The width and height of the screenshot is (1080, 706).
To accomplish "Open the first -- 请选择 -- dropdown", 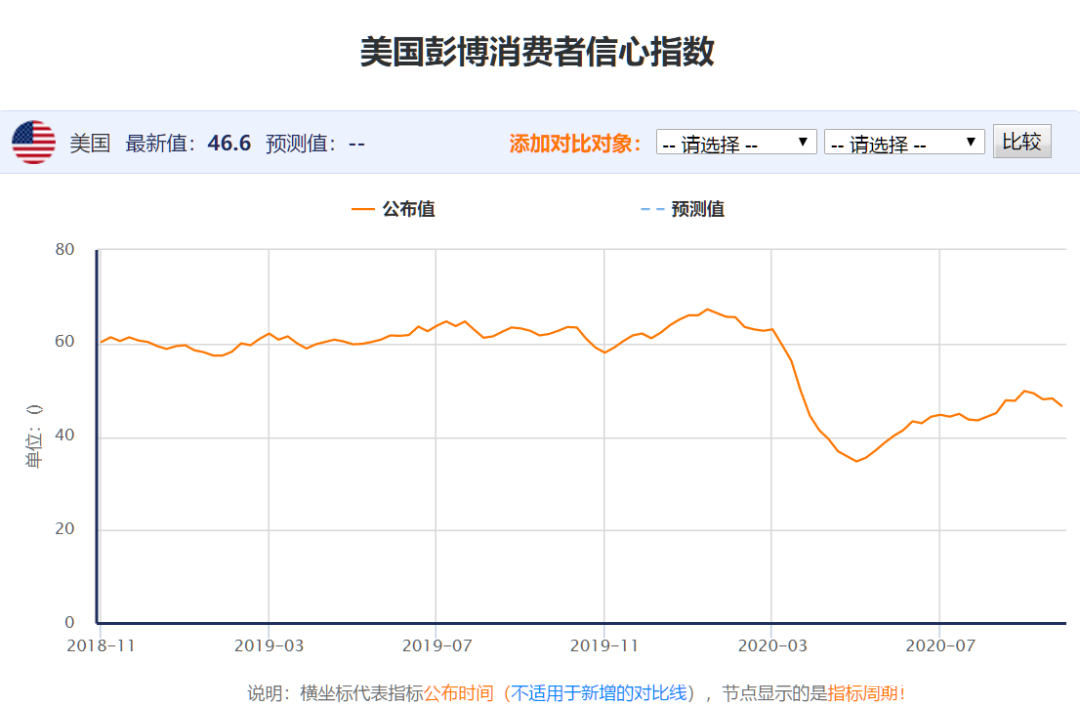I will click(x=736, y=141).
